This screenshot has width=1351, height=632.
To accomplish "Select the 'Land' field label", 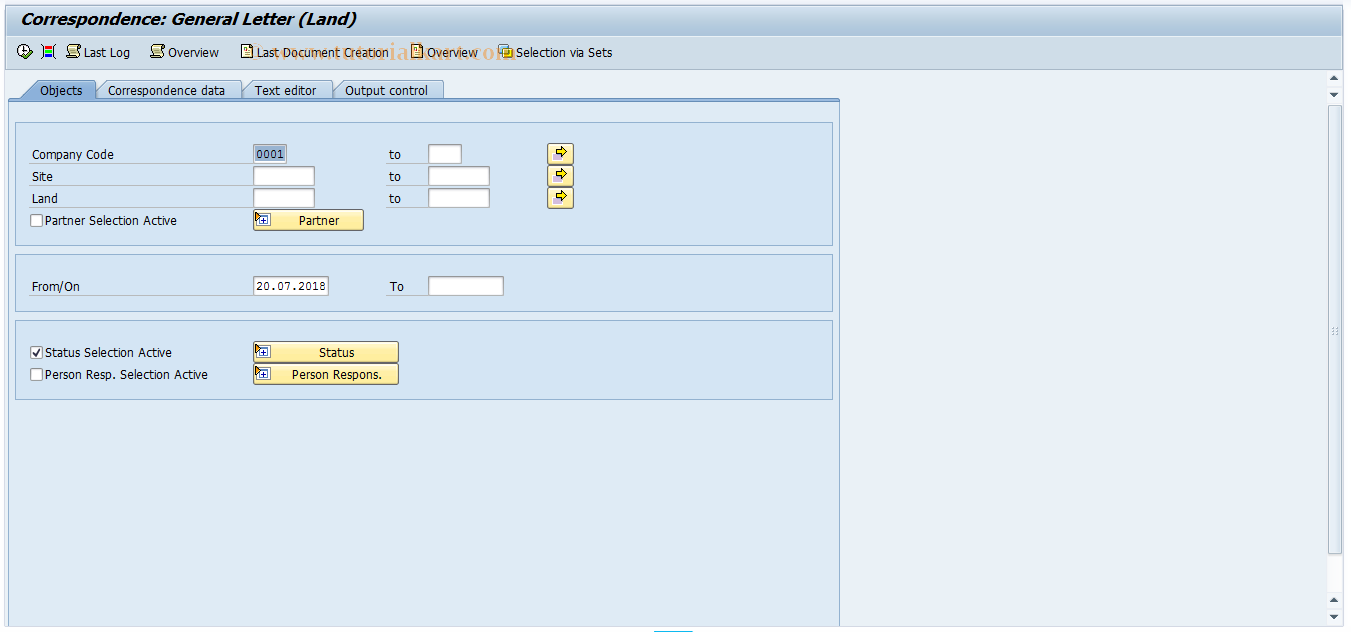I will (x=45, y=199).
